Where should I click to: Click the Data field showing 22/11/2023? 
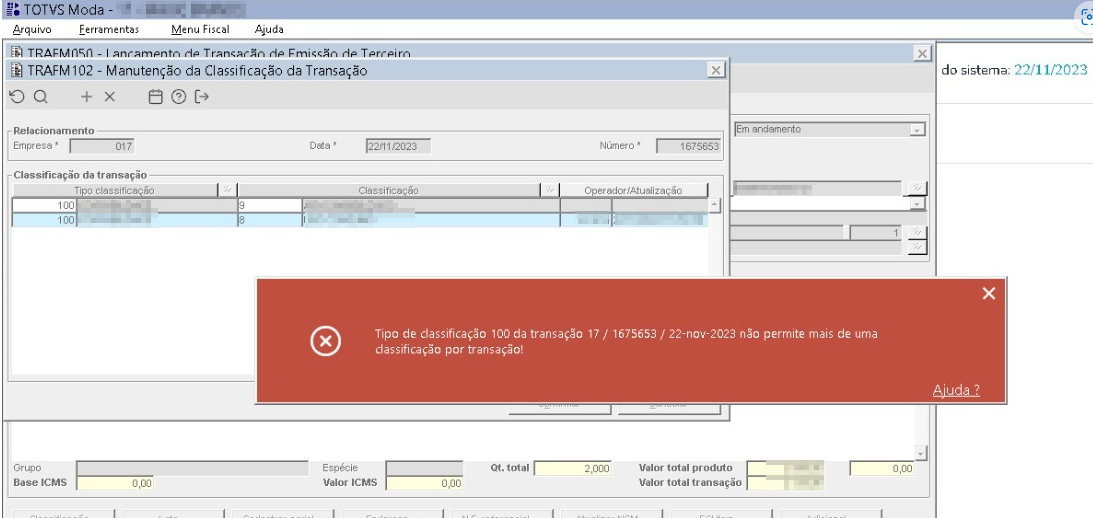pyautogui.click(x=398, y=146)
